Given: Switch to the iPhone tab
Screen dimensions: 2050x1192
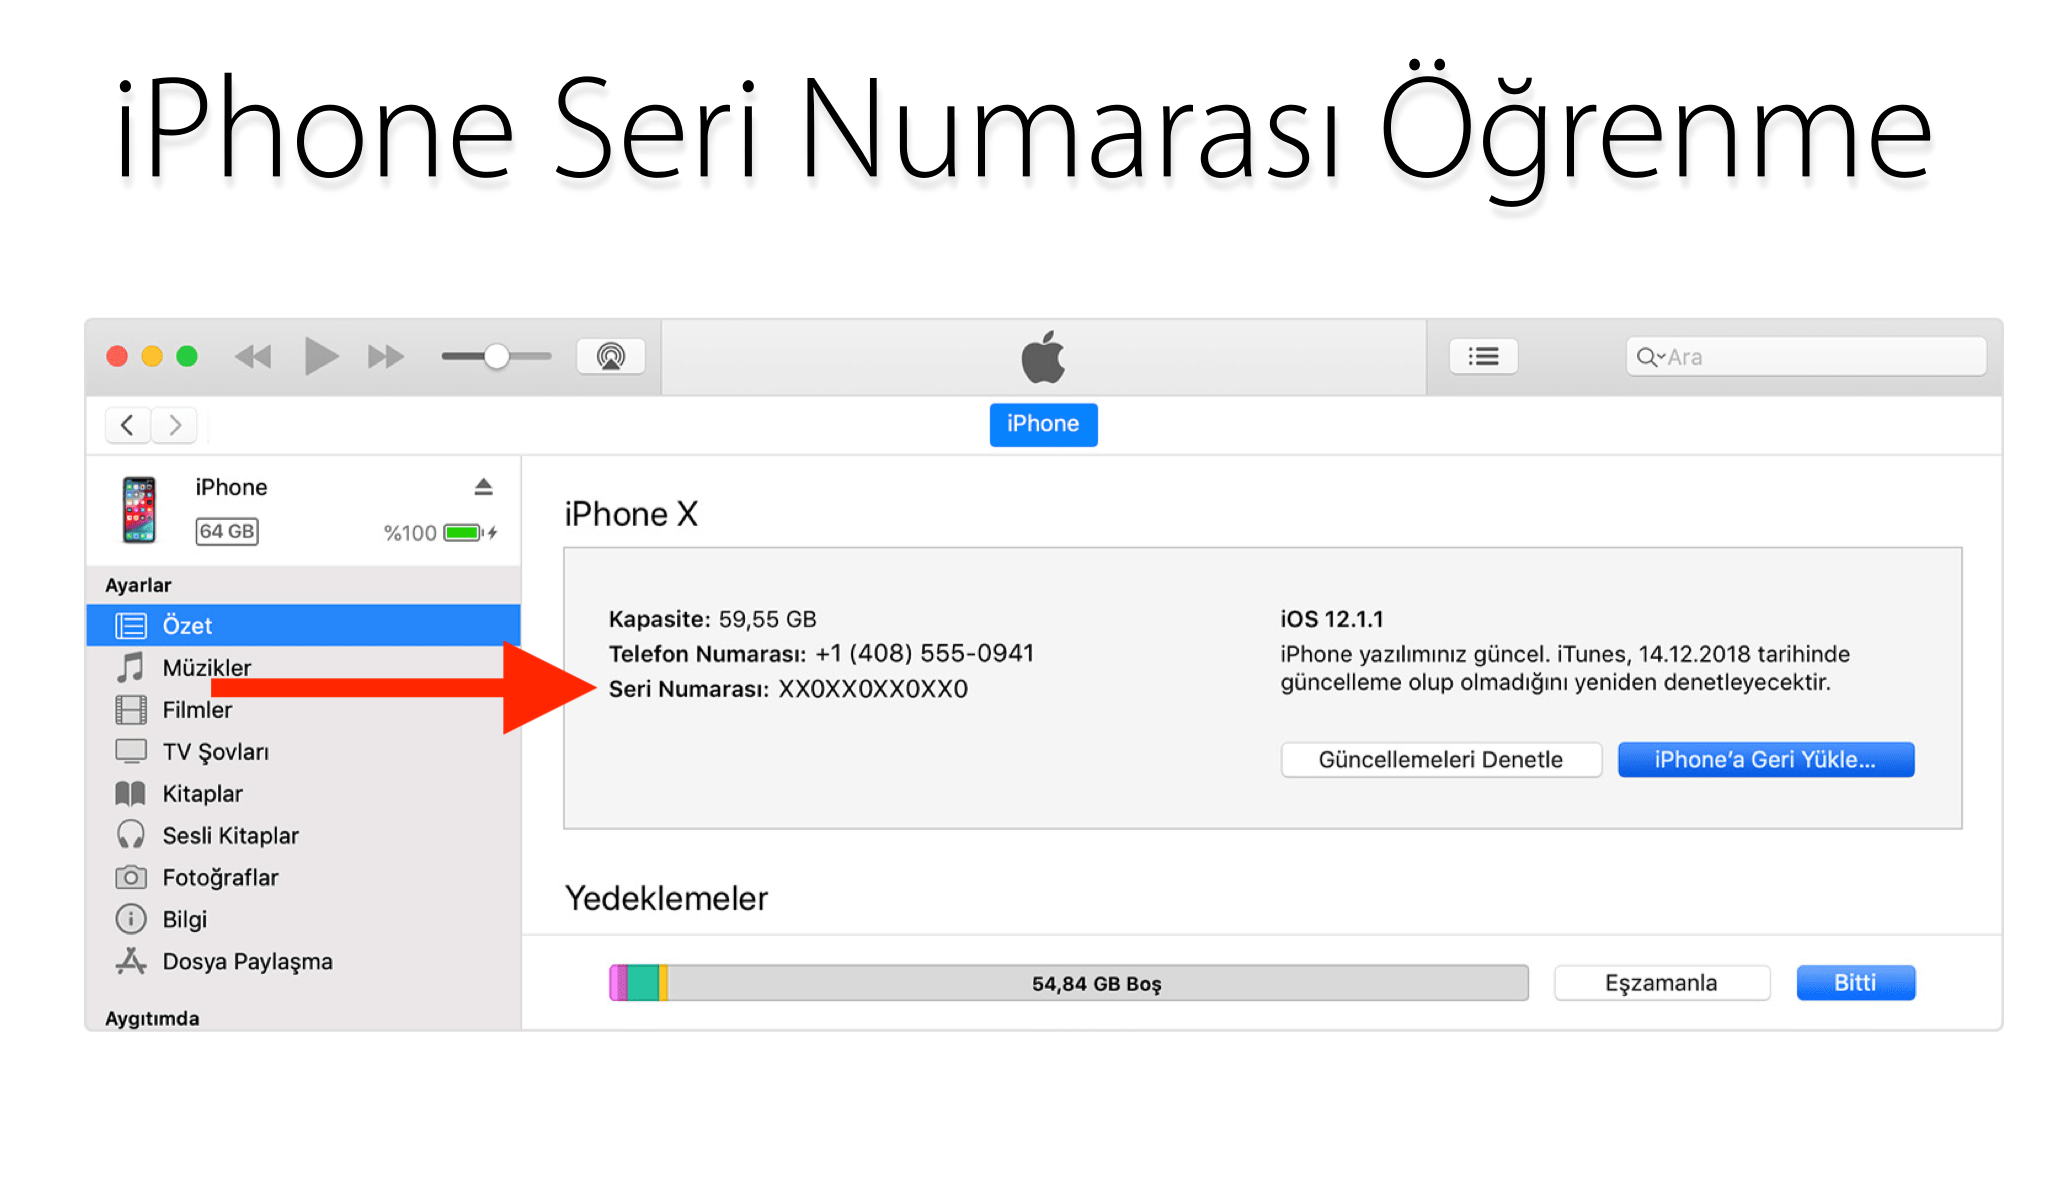Looking at the screenshot, I should [x=1043, y=424].
